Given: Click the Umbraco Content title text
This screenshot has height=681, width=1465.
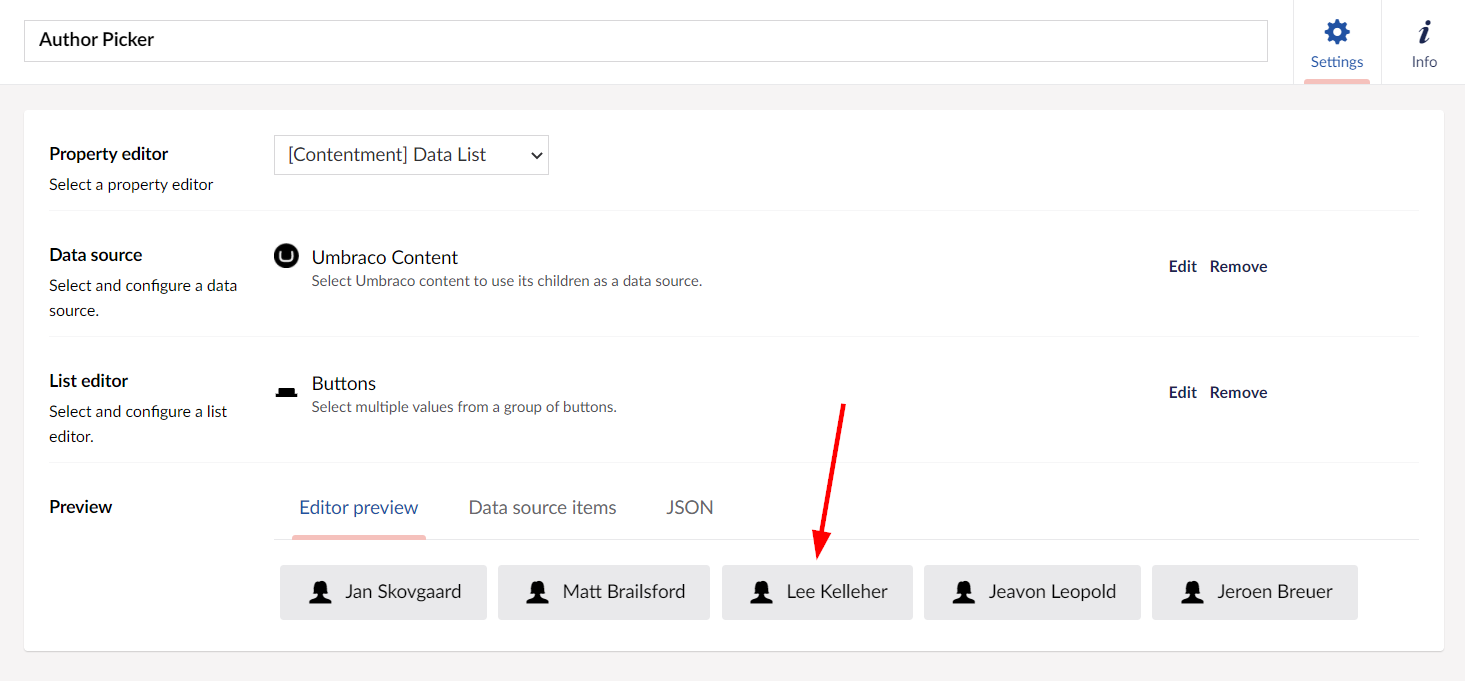Looking at the screenshot, I should pos(385,257).
